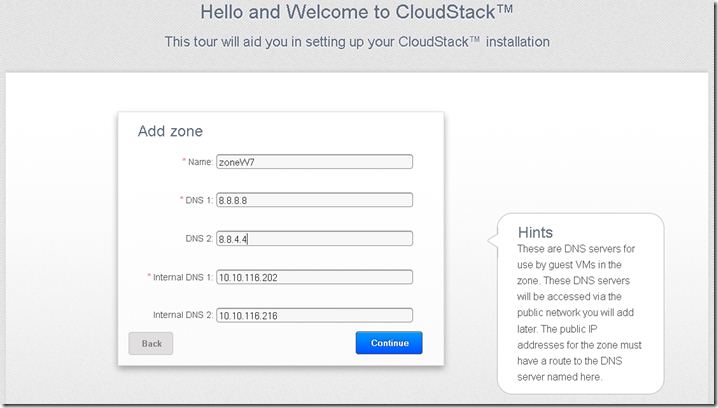Viewport: 718px width, 408px height.
Task: Click the DNS 1 label
Action: click(x=198, y=200)
